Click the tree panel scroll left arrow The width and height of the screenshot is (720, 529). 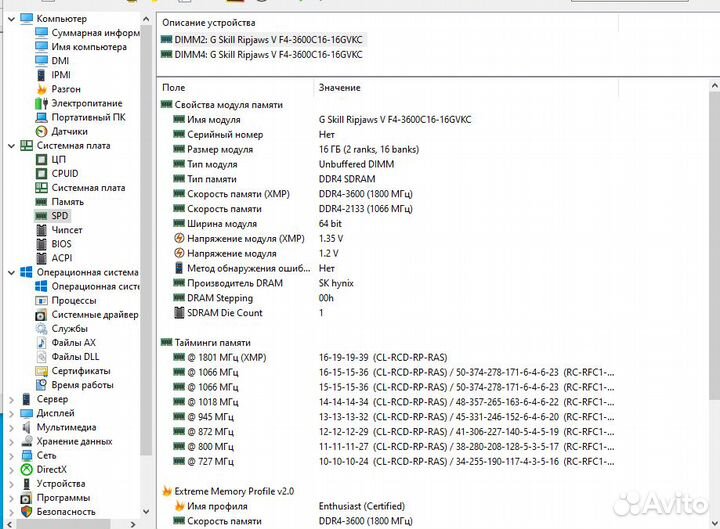coord(9,524)
